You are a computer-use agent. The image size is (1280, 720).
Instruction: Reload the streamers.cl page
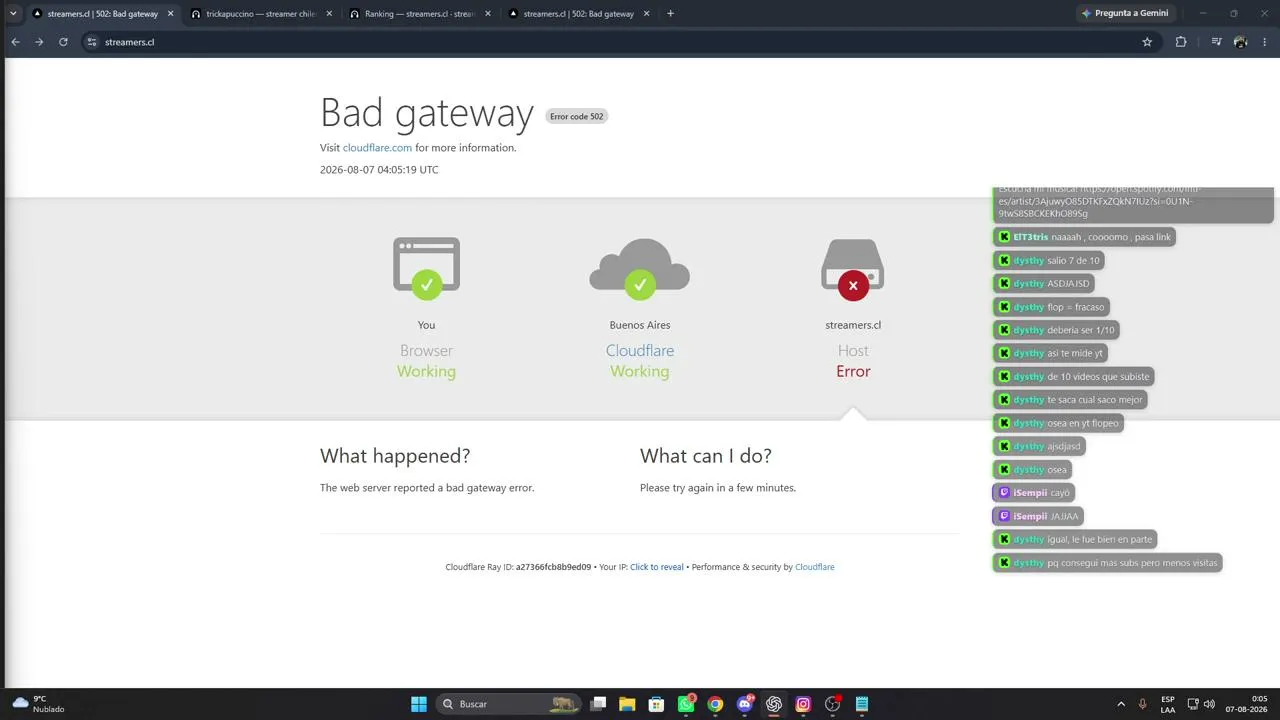(x=63, y=42)
